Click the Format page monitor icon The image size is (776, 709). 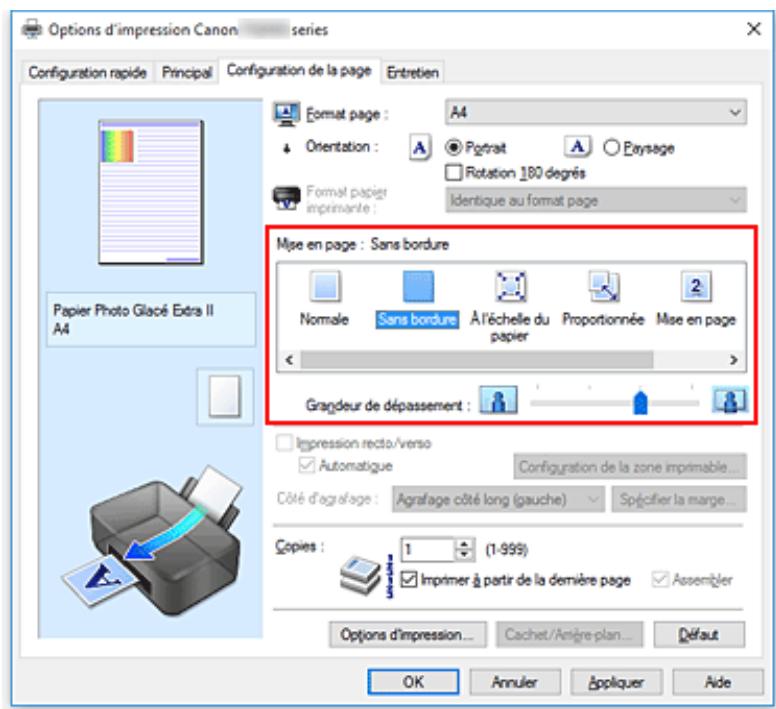(x=286, y=114)
